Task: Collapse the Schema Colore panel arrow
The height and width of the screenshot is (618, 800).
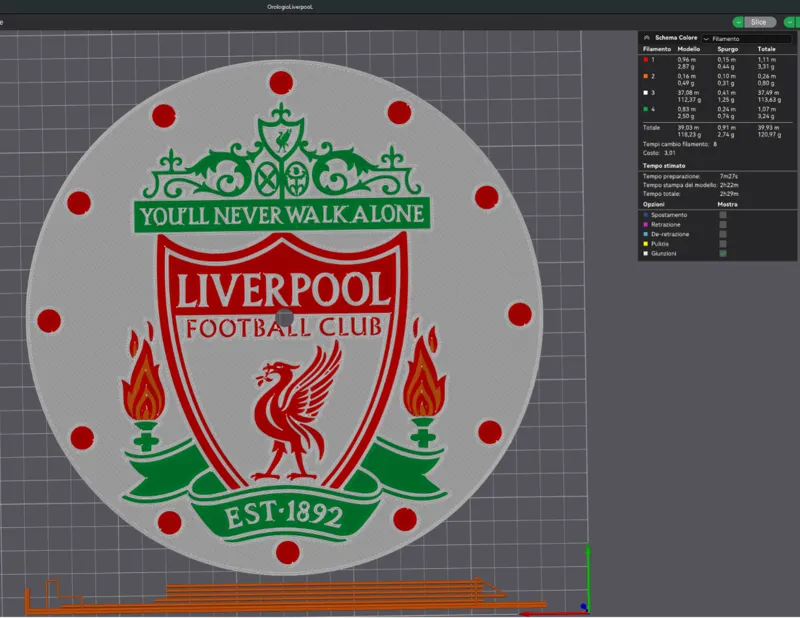Action: pos(646,38)
